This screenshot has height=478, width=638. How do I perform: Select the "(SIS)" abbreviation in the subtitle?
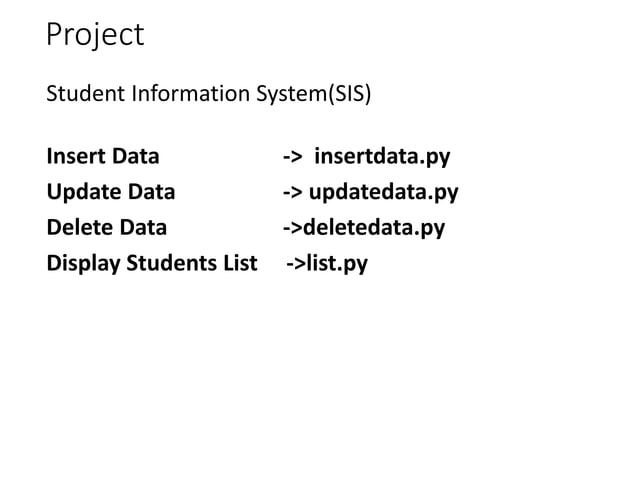(x=350, y=94)
